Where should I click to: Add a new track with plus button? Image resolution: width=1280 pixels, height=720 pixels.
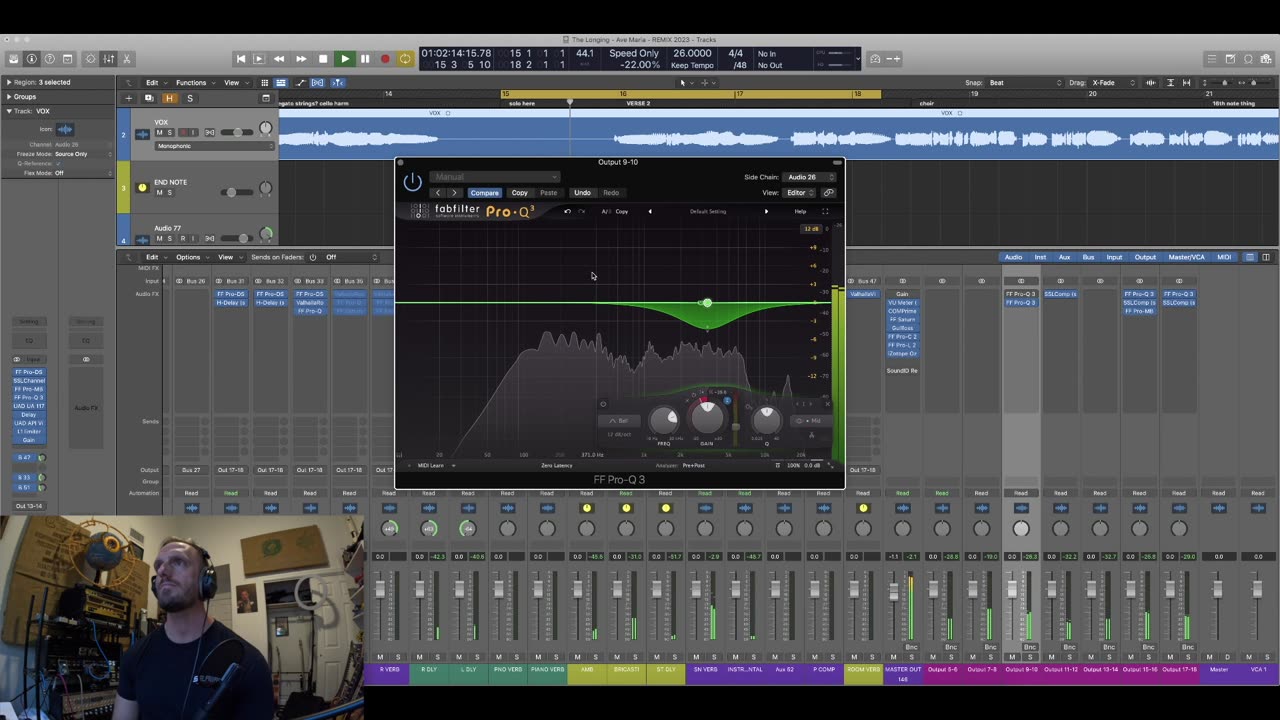(x=128, y=98)
